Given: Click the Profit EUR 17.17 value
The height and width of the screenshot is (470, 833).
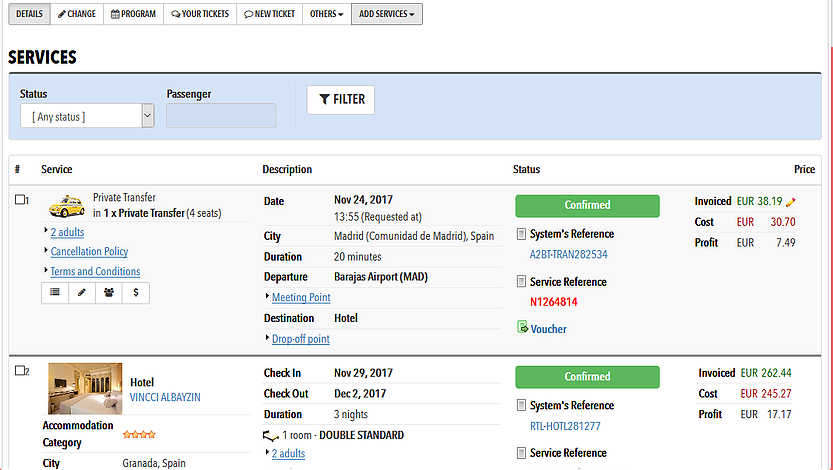Looking at the screenshot, I should pyautogui.click(x=766, y=414).
